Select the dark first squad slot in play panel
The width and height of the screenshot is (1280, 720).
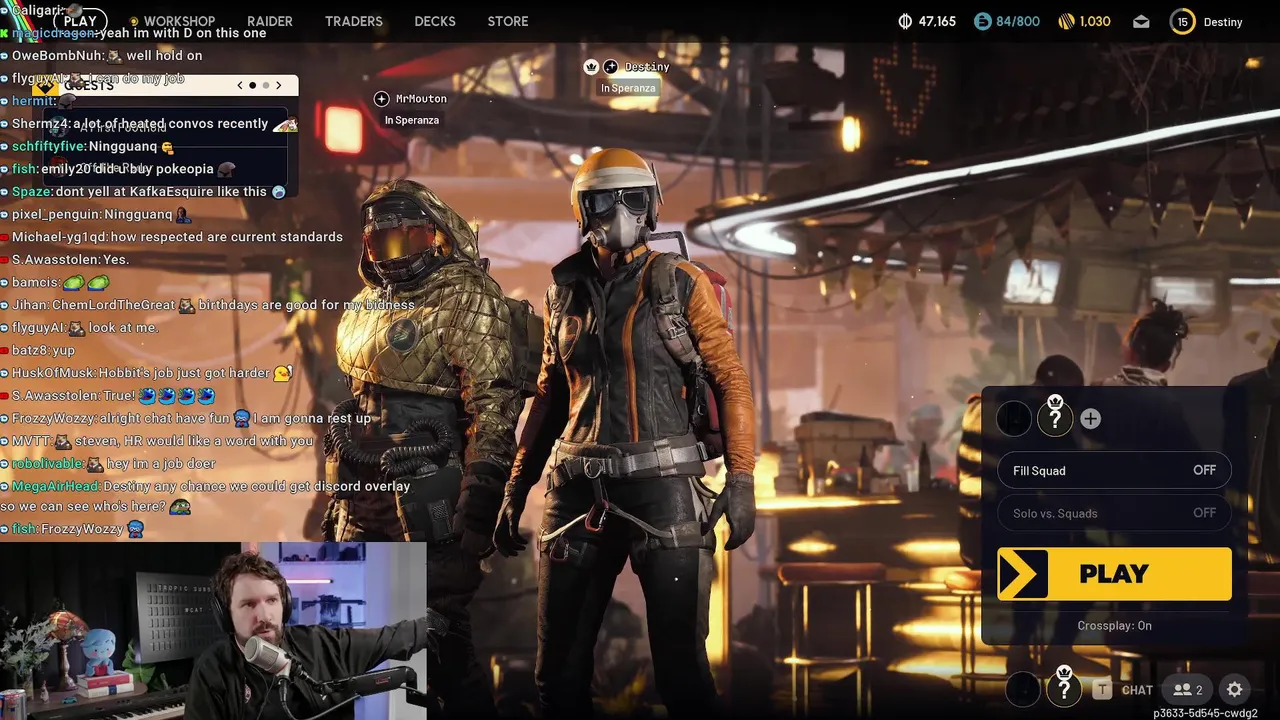[x=1014, y=419]
